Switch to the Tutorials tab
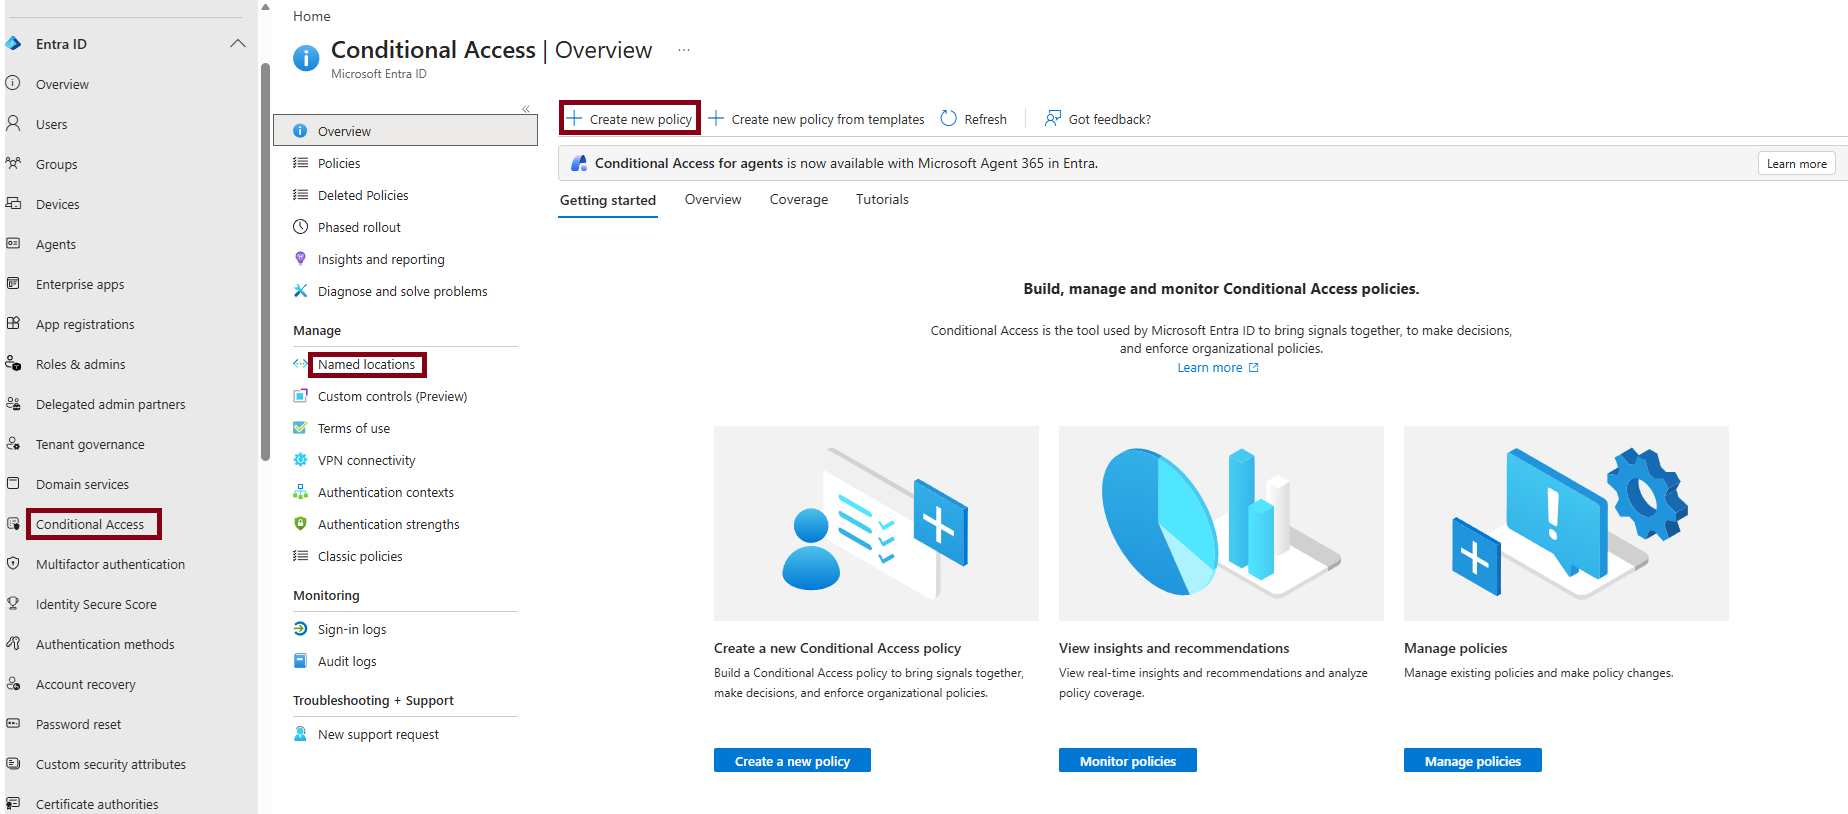This screenshot has height=814, width=1848. click(882, 200)
